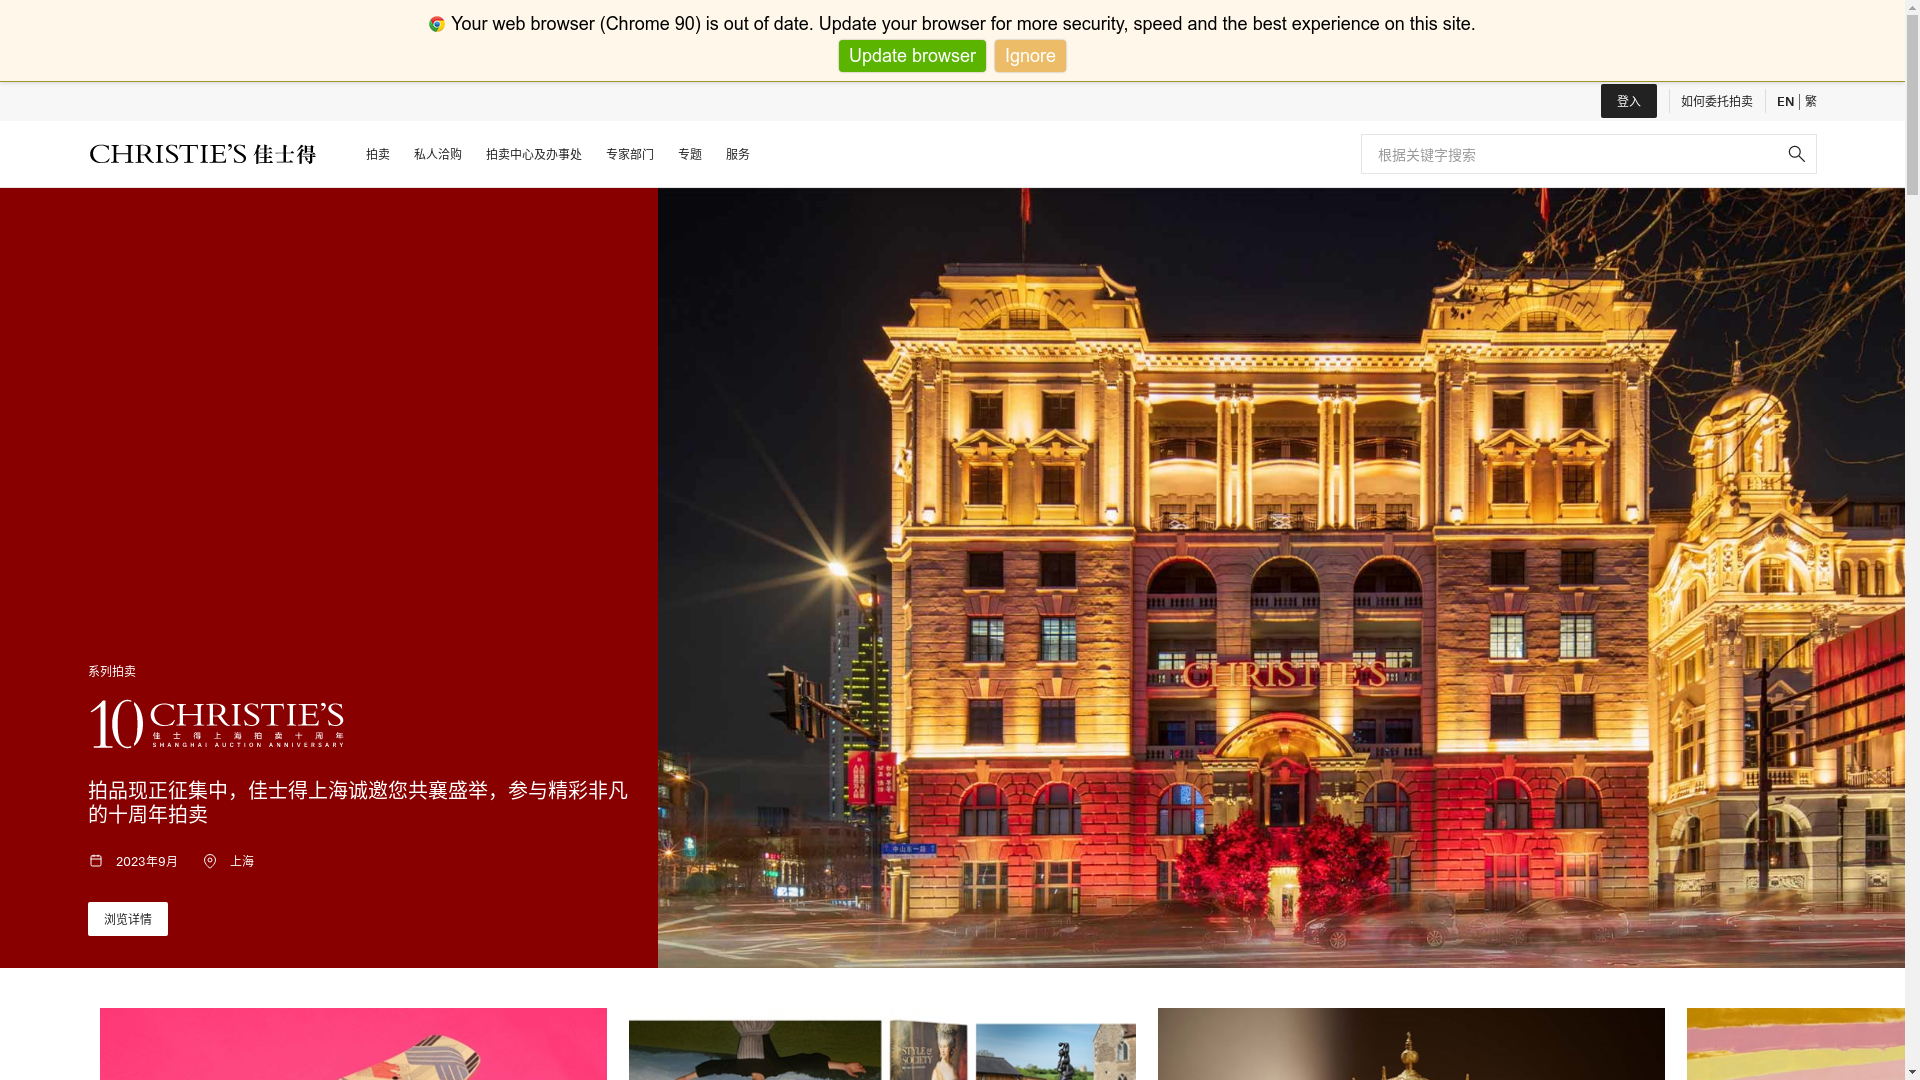Click the Chrome logo icon in banner
This screenshot has width=1920, height=1080.
[x=437, y=24]
